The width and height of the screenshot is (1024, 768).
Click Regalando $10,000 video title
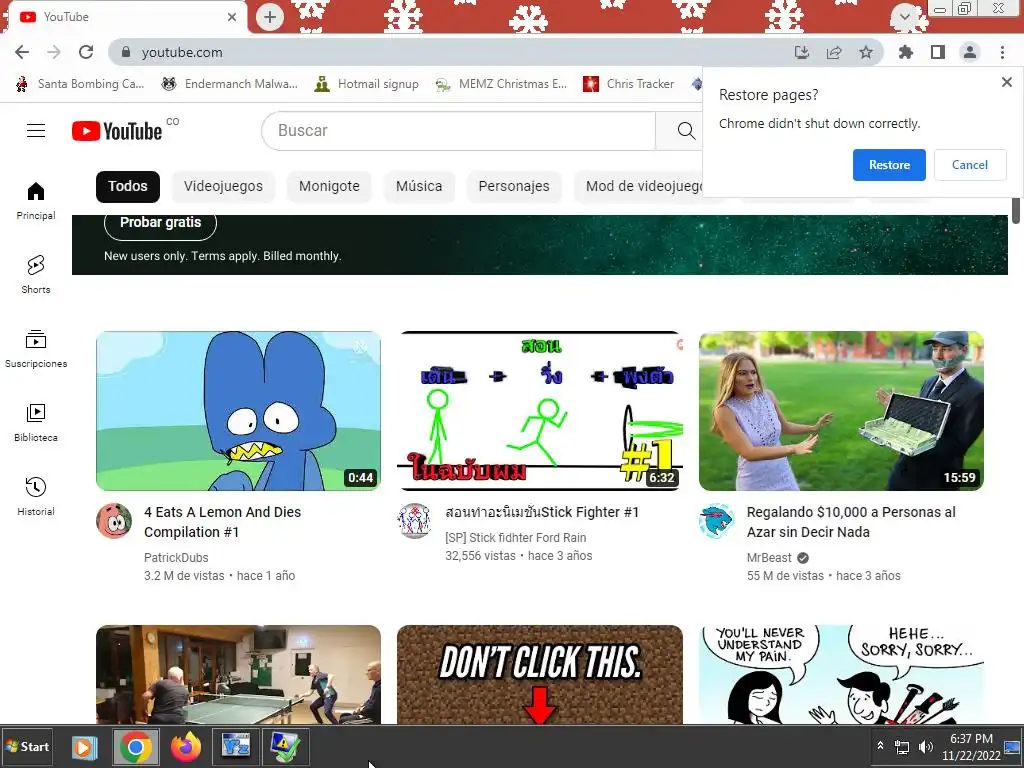pos(851,522)
